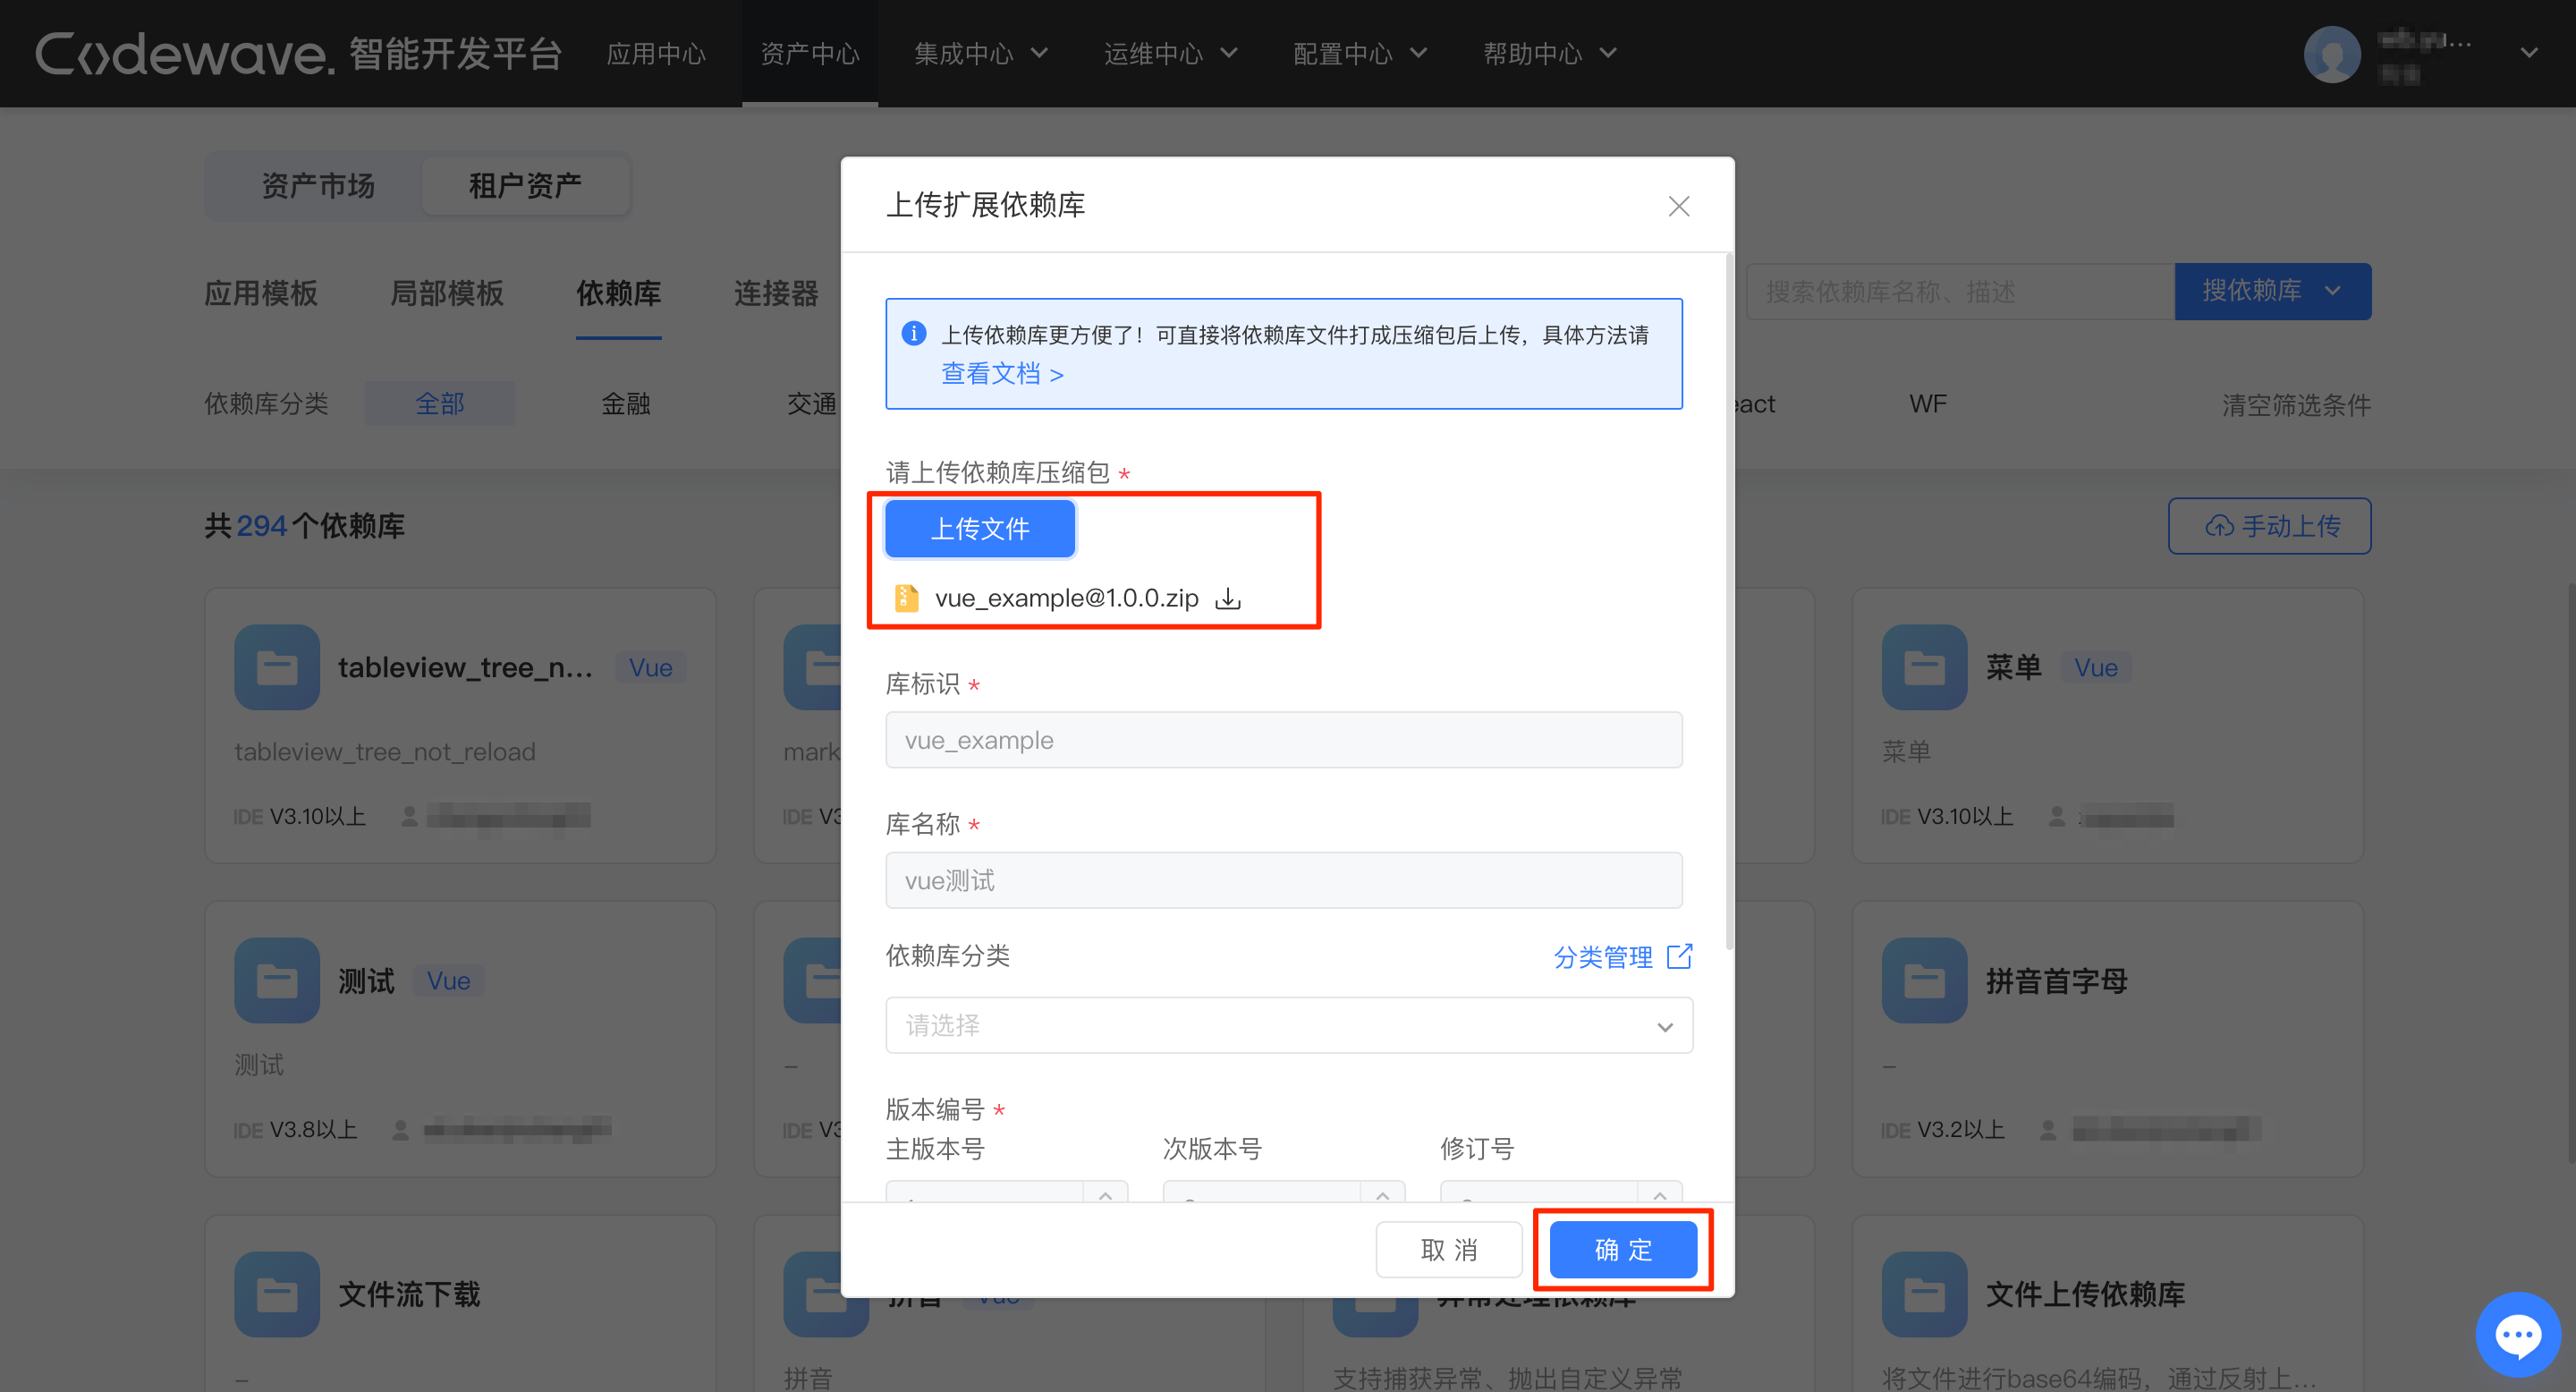
Task: Open the 拼音首字母 library card title
Action: tap(2056, 980)
